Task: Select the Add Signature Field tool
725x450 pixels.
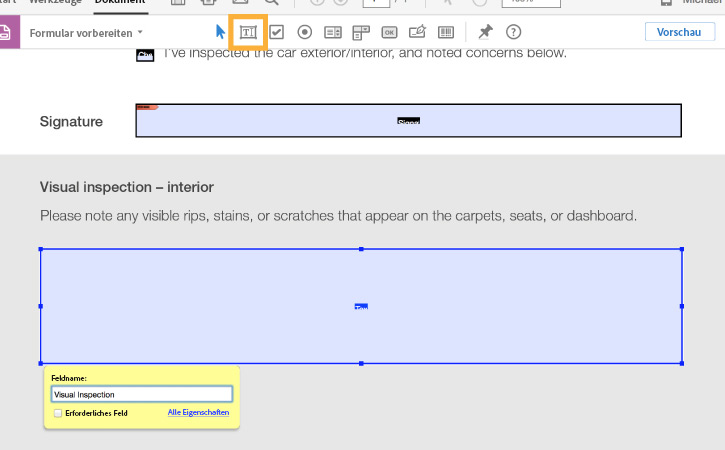Action: click(418, 31)
